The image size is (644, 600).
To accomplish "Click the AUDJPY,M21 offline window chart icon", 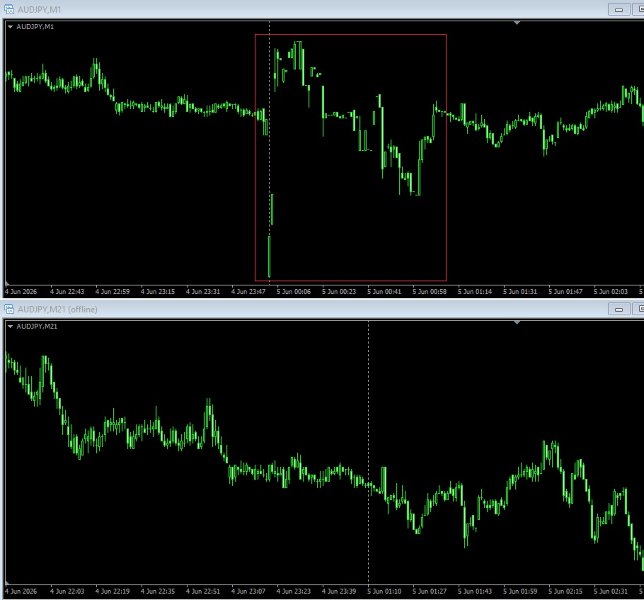I will (9, 309).
